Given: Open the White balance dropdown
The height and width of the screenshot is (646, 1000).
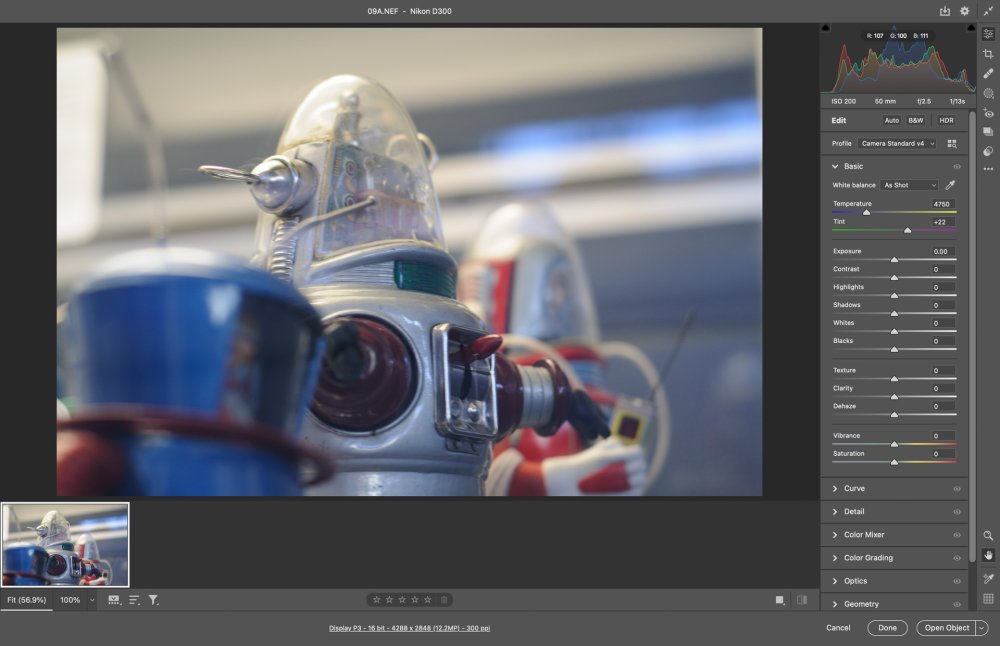Looking at the screenshot, I should click(910, 185).
